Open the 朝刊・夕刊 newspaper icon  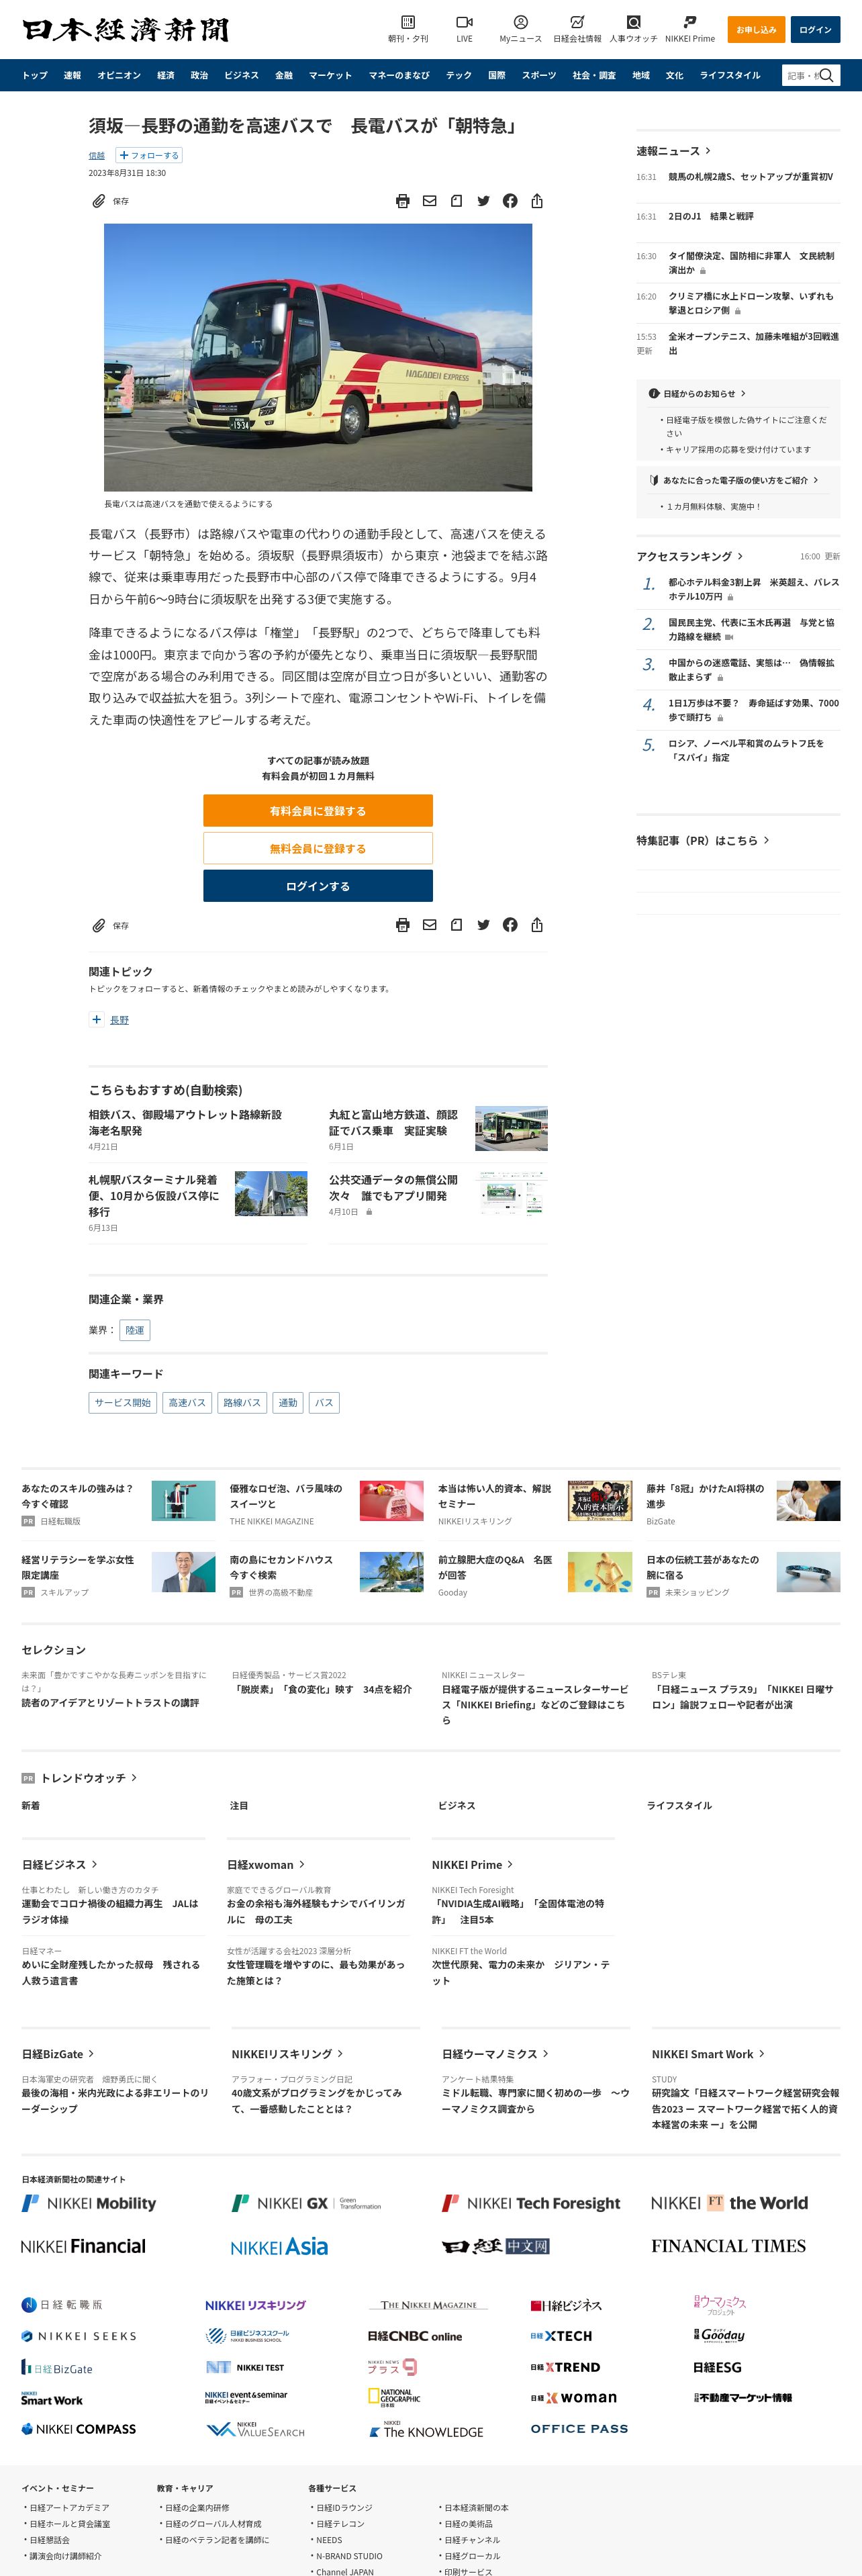point(407,22)
